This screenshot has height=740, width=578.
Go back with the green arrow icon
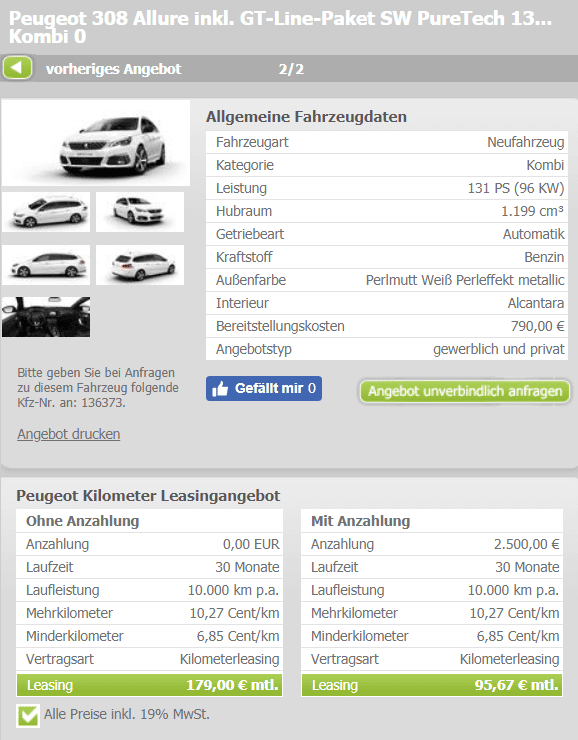coord(17,68)
